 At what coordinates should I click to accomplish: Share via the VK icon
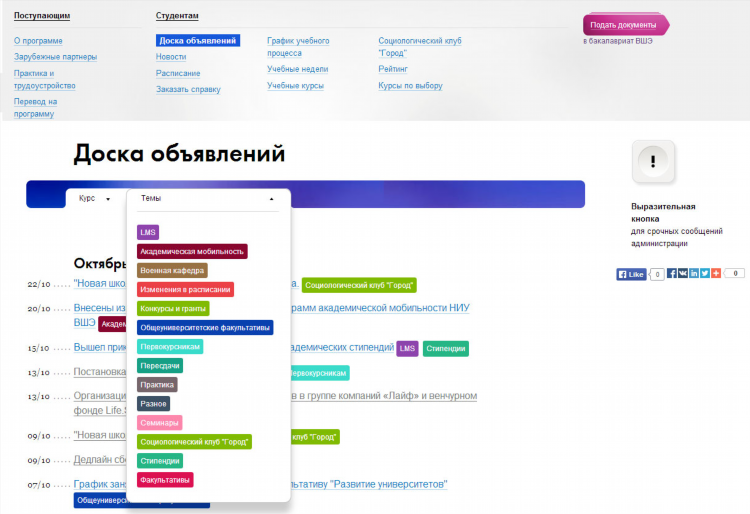[x=683, y=273]
